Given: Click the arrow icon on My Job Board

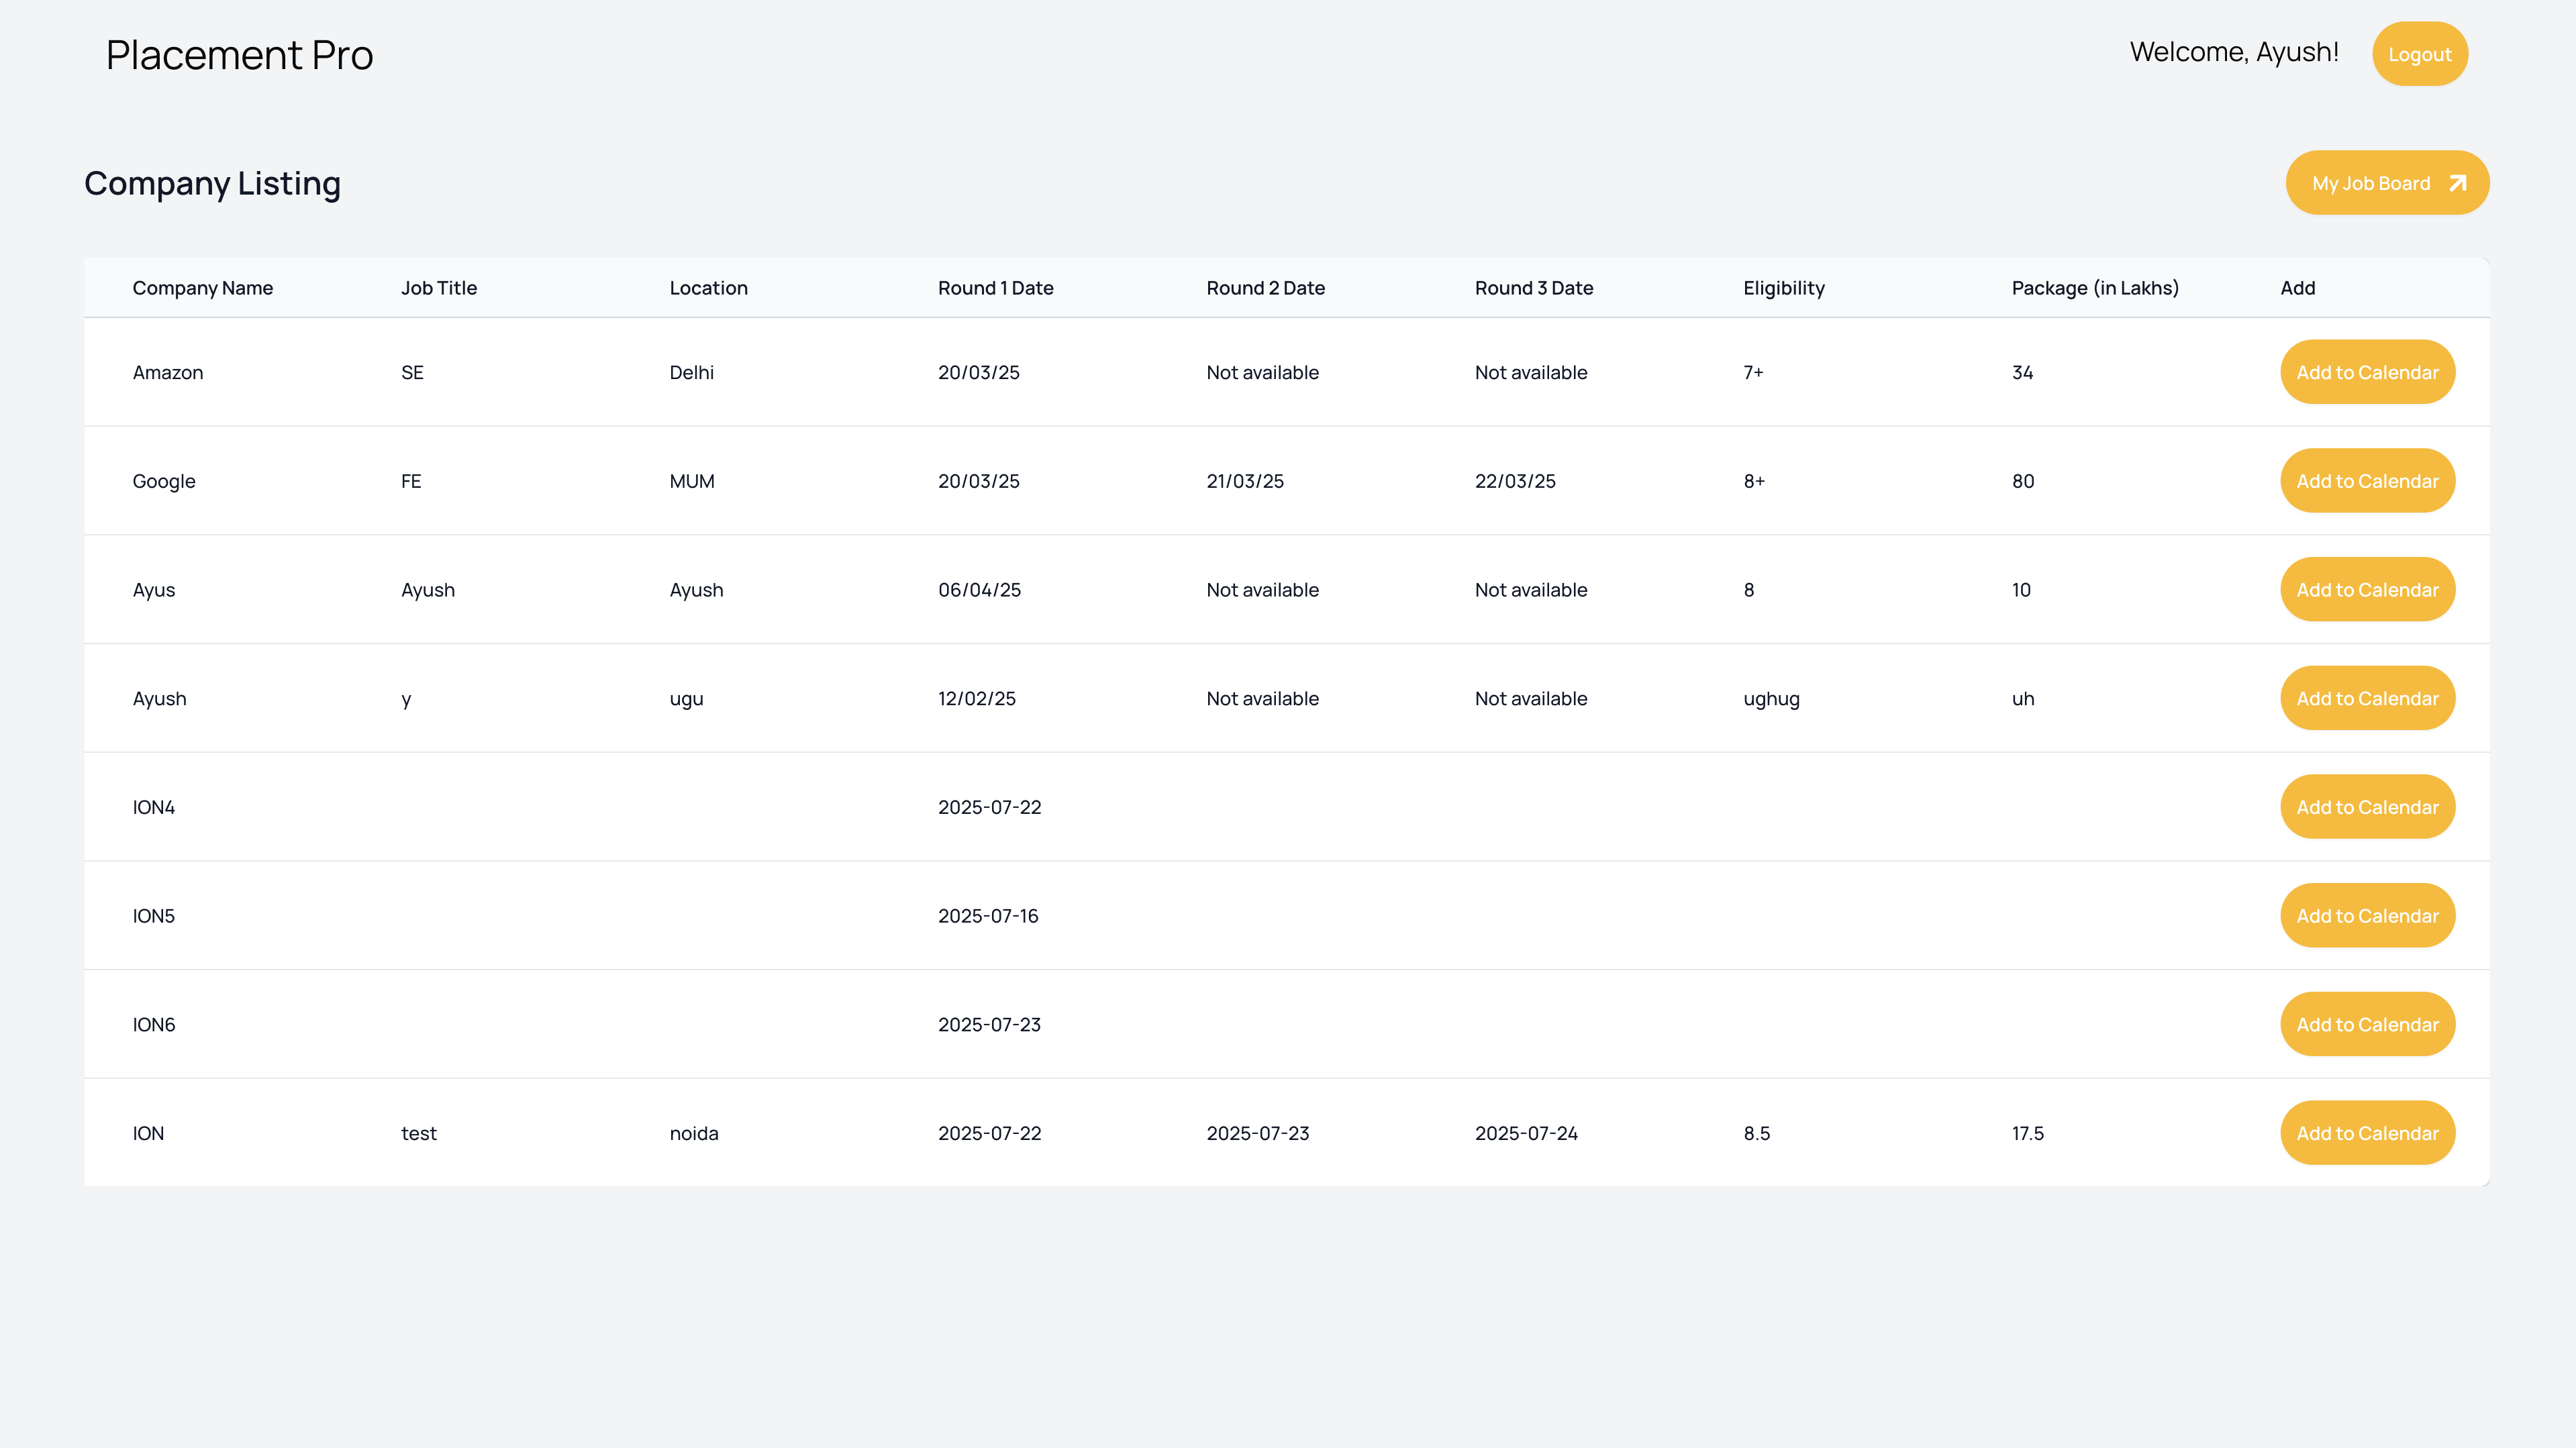Looking at the screenshot, I should 2457,183.
